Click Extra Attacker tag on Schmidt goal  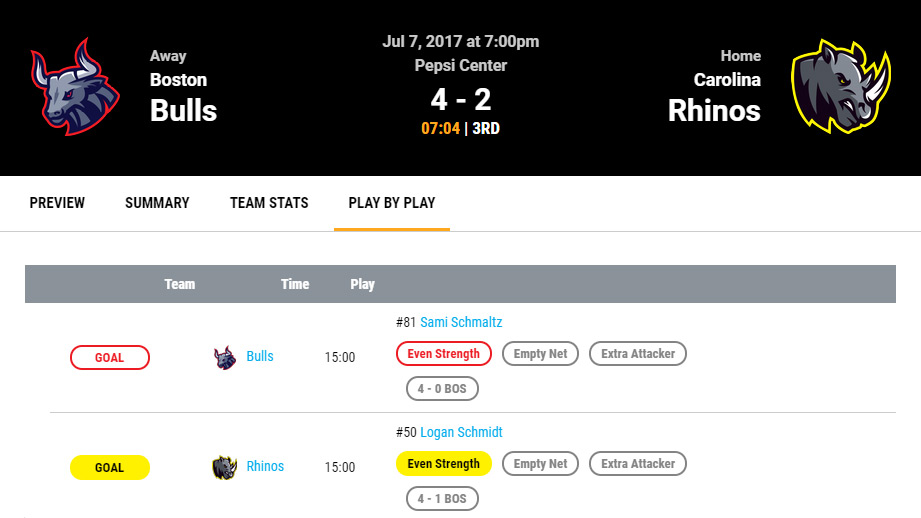(x=638, y=464)
